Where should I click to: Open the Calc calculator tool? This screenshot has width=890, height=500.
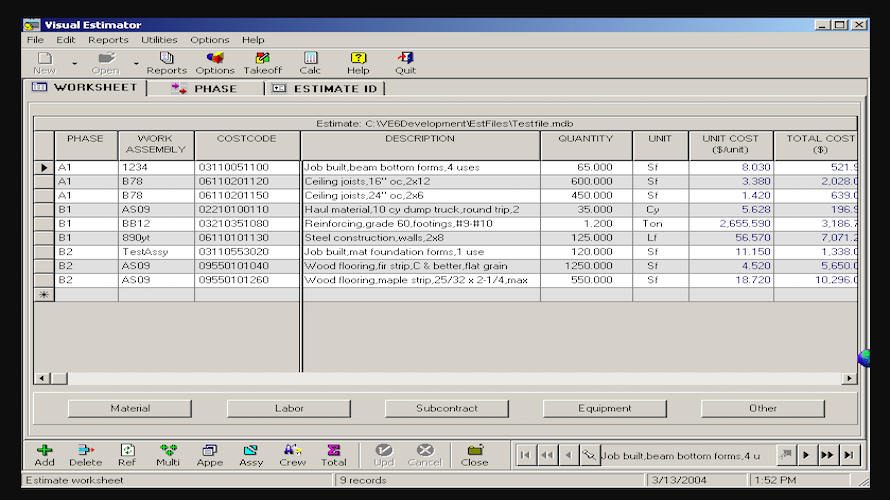click(310, 63)
